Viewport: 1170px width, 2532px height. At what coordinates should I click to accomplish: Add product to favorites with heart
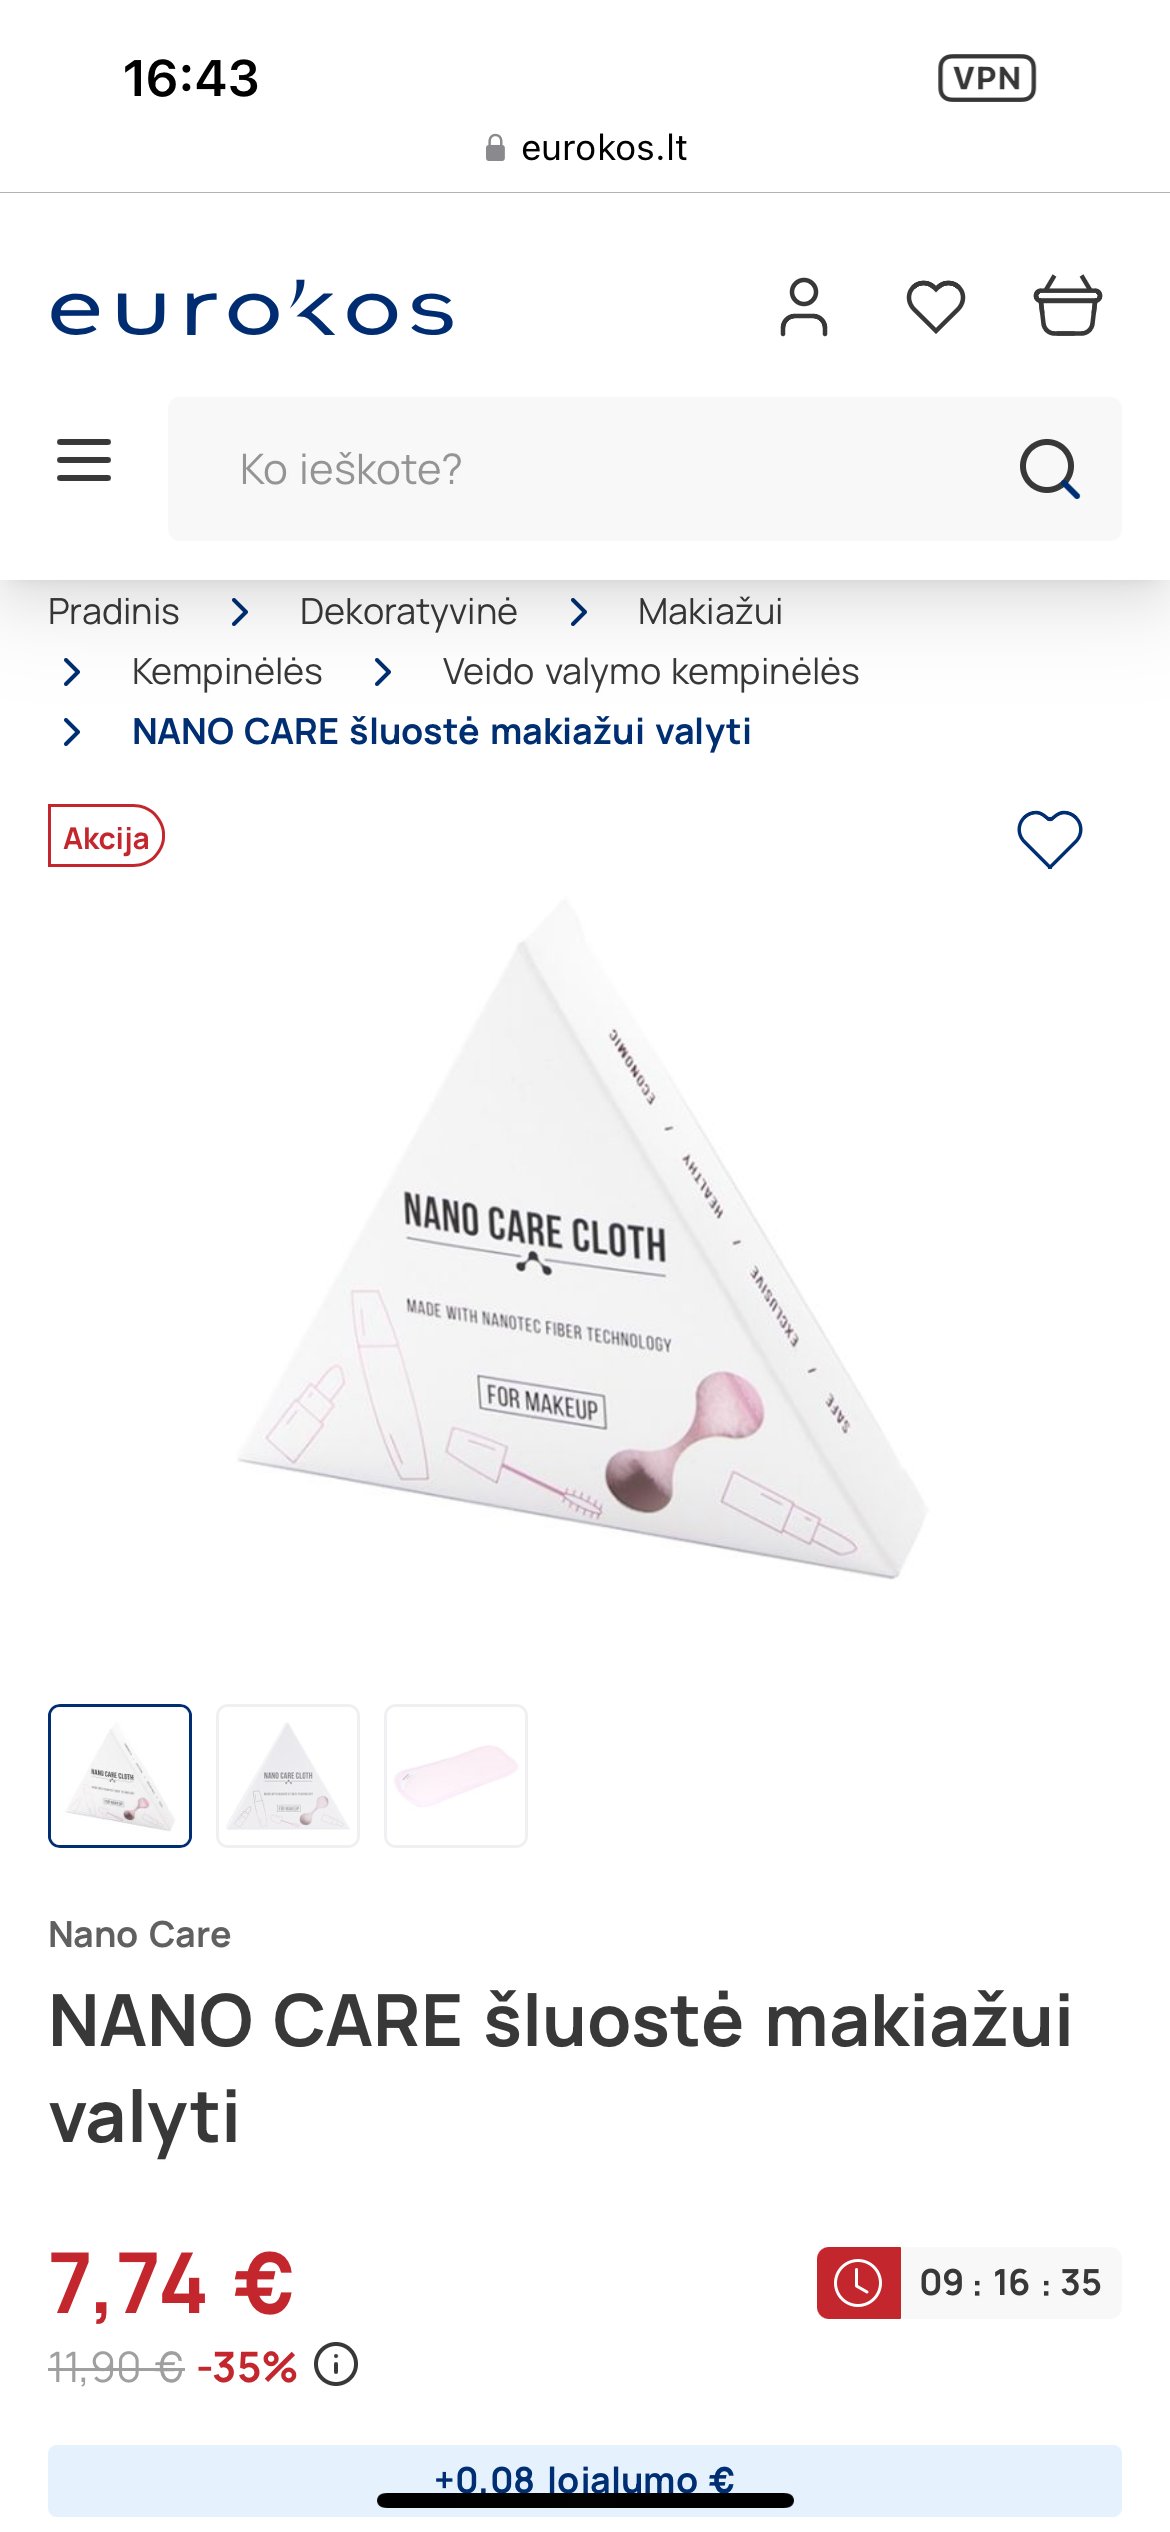coord(1049,838)
